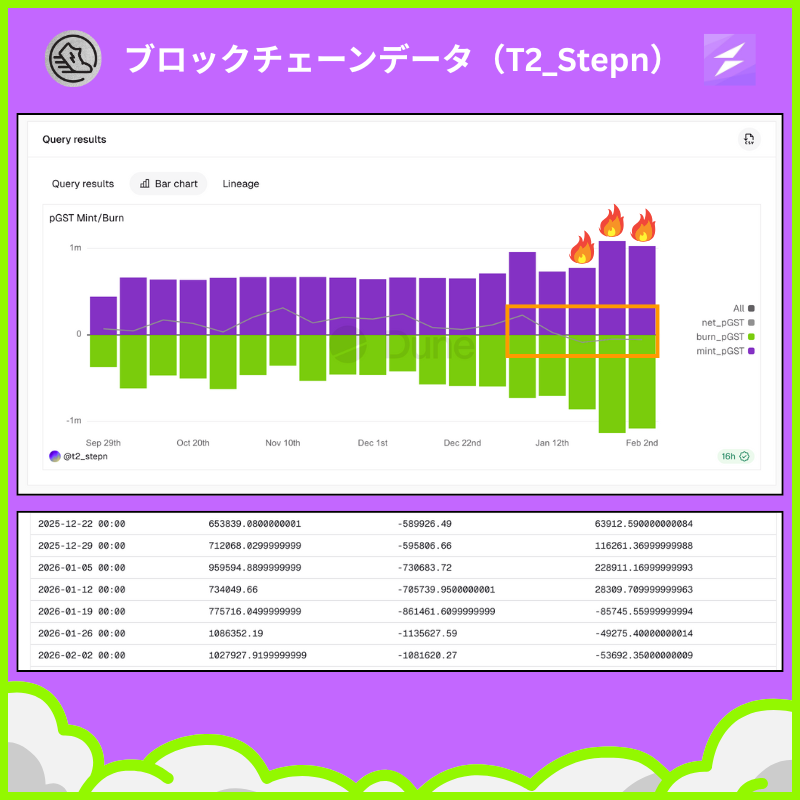Click the Dec 22nd axis label
800x800 pixels.
pos(462,443)
